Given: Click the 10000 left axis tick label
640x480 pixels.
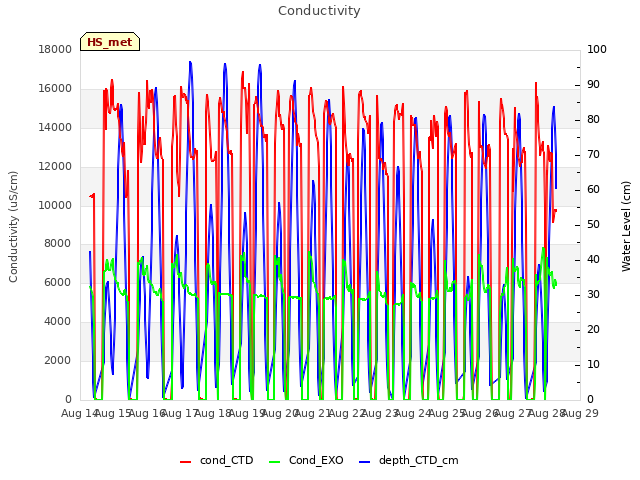Looking at the screenshot, I should coord(55,205).
